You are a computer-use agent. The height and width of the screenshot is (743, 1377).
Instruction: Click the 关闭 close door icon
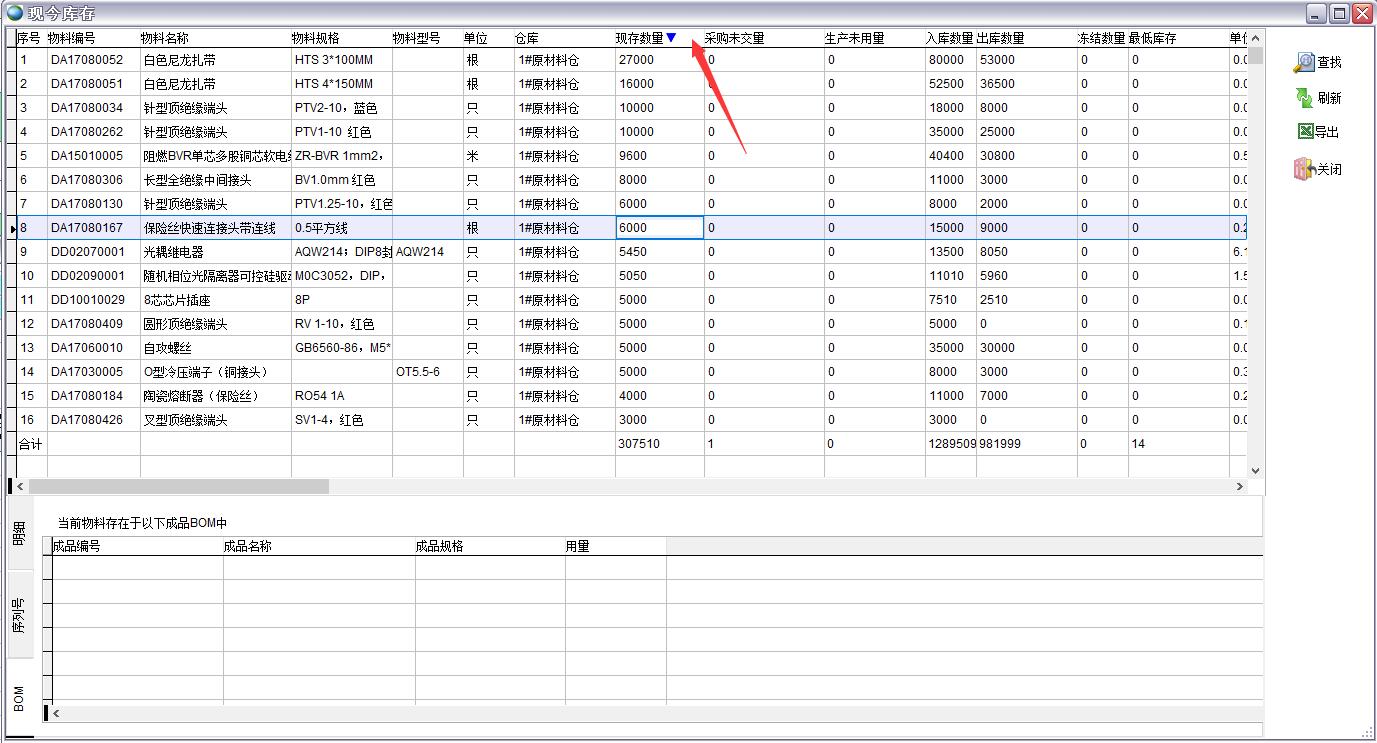pyautogui.click(x=1304, y=169)
